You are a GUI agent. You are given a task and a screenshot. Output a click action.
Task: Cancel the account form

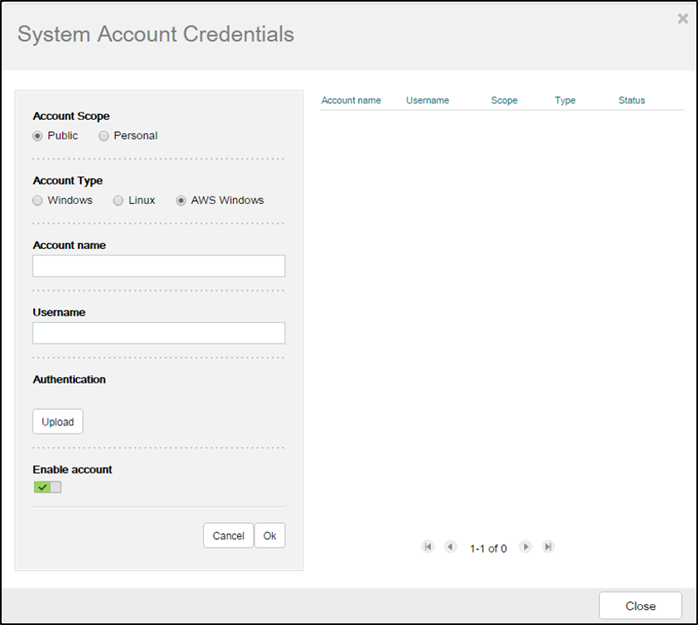click(x=228, y=536)
